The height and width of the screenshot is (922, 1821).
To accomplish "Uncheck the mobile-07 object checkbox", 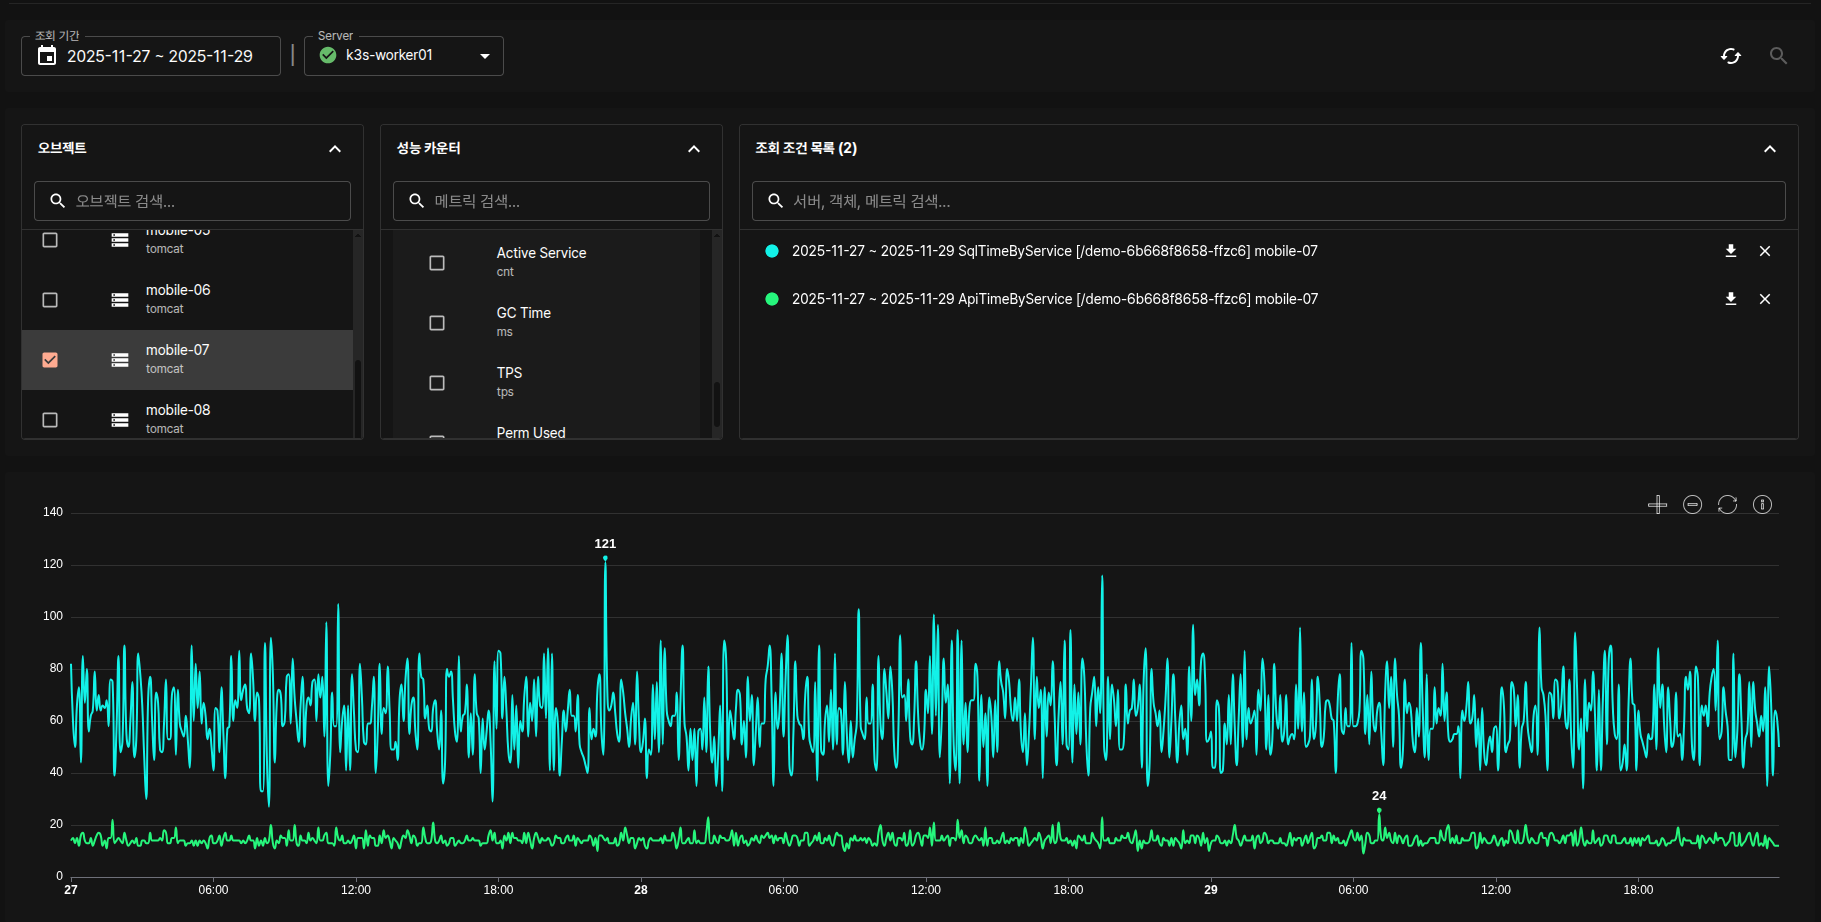I will [50, 360].
